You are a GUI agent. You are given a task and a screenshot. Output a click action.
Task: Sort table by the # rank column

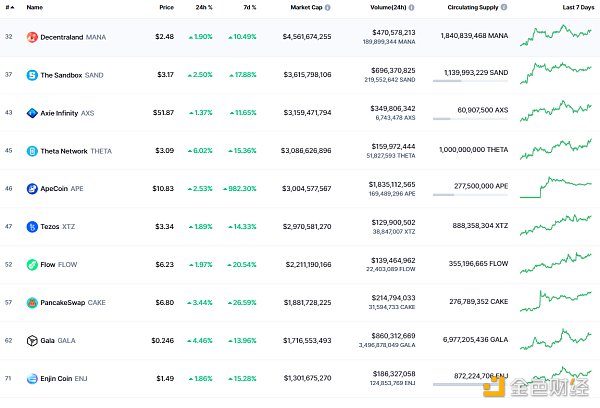(9, 7)
